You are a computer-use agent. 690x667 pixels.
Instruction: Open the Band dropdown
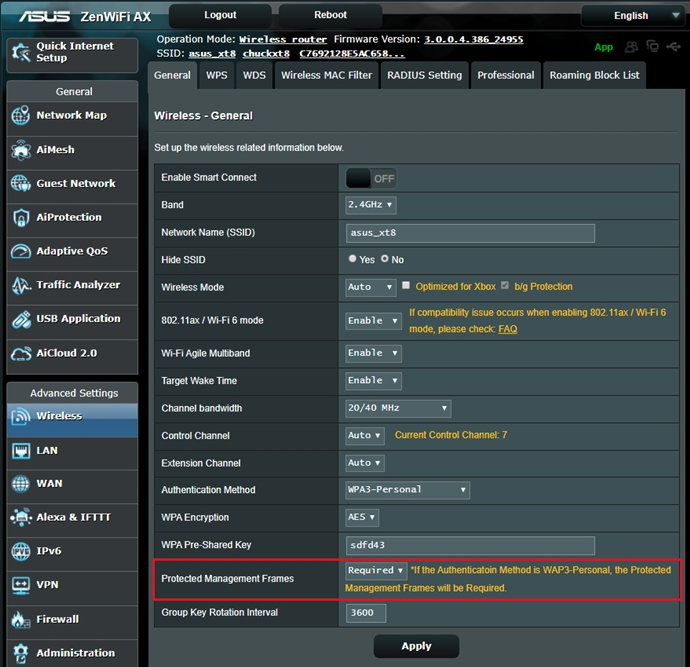[371, 205]
